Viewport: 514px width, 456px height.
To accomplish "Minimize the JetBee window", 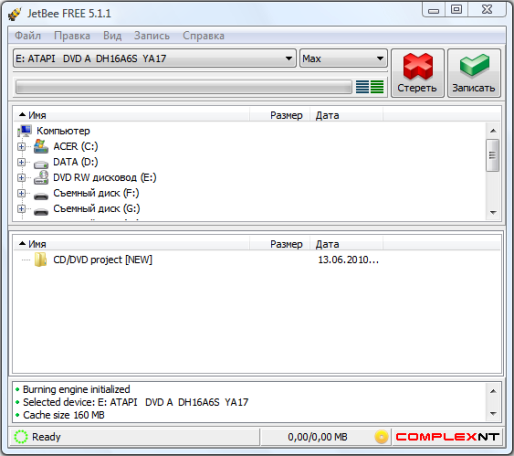I will tap(433, 10).
